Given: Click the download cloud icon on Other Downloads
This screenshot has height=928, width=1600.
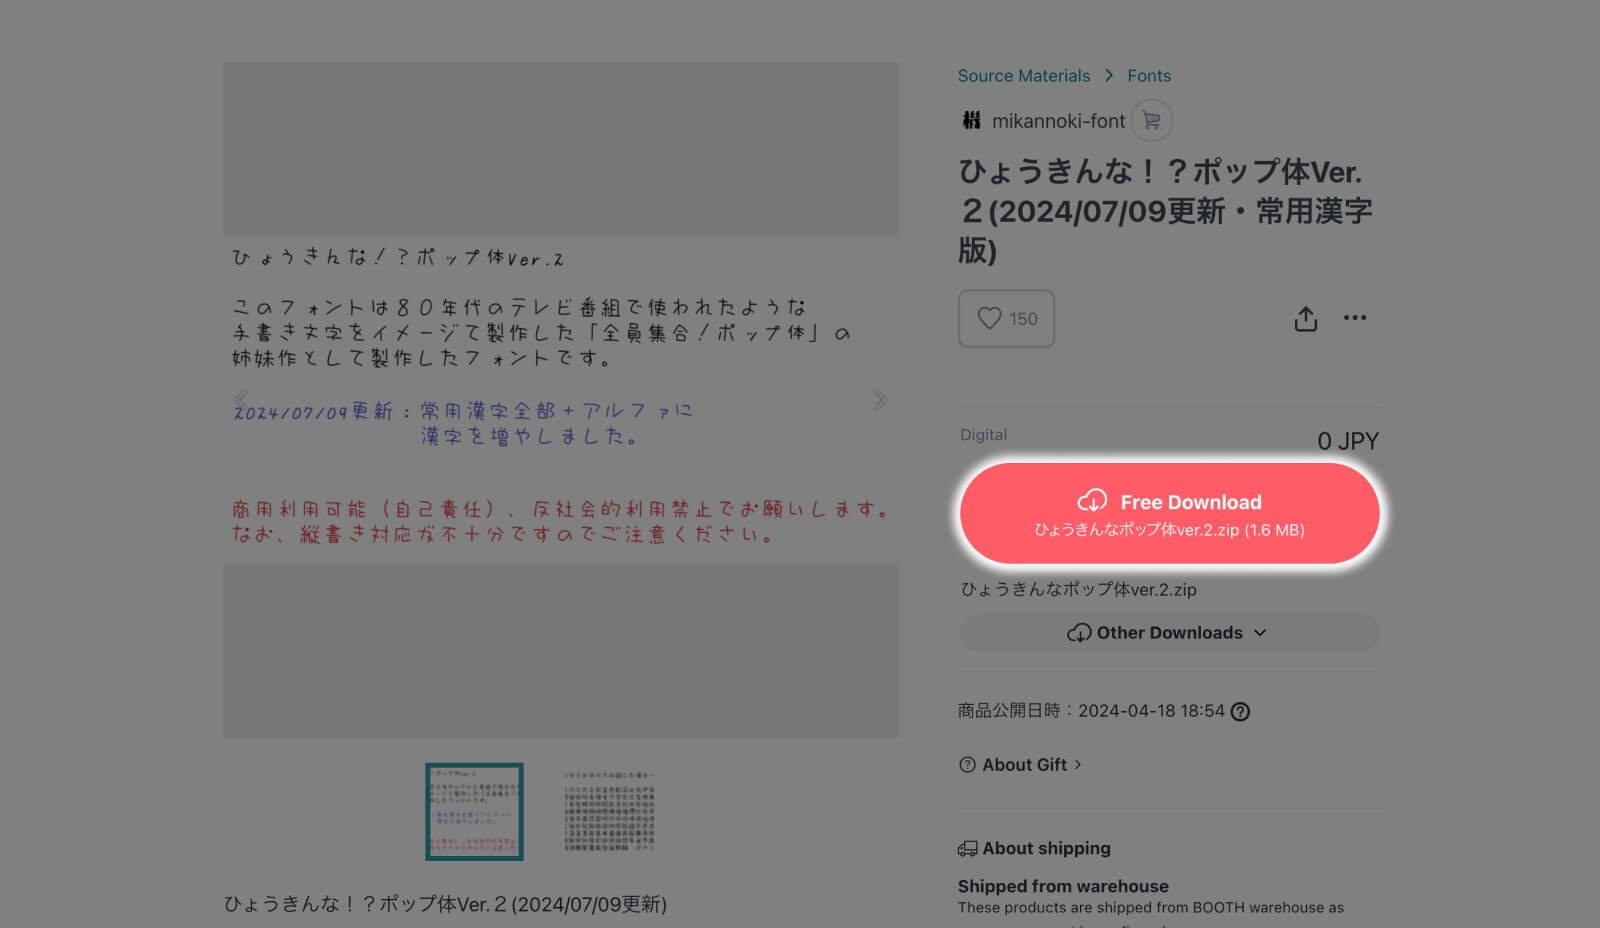Looking at the screenshot, I should (x=1079, y=632).
